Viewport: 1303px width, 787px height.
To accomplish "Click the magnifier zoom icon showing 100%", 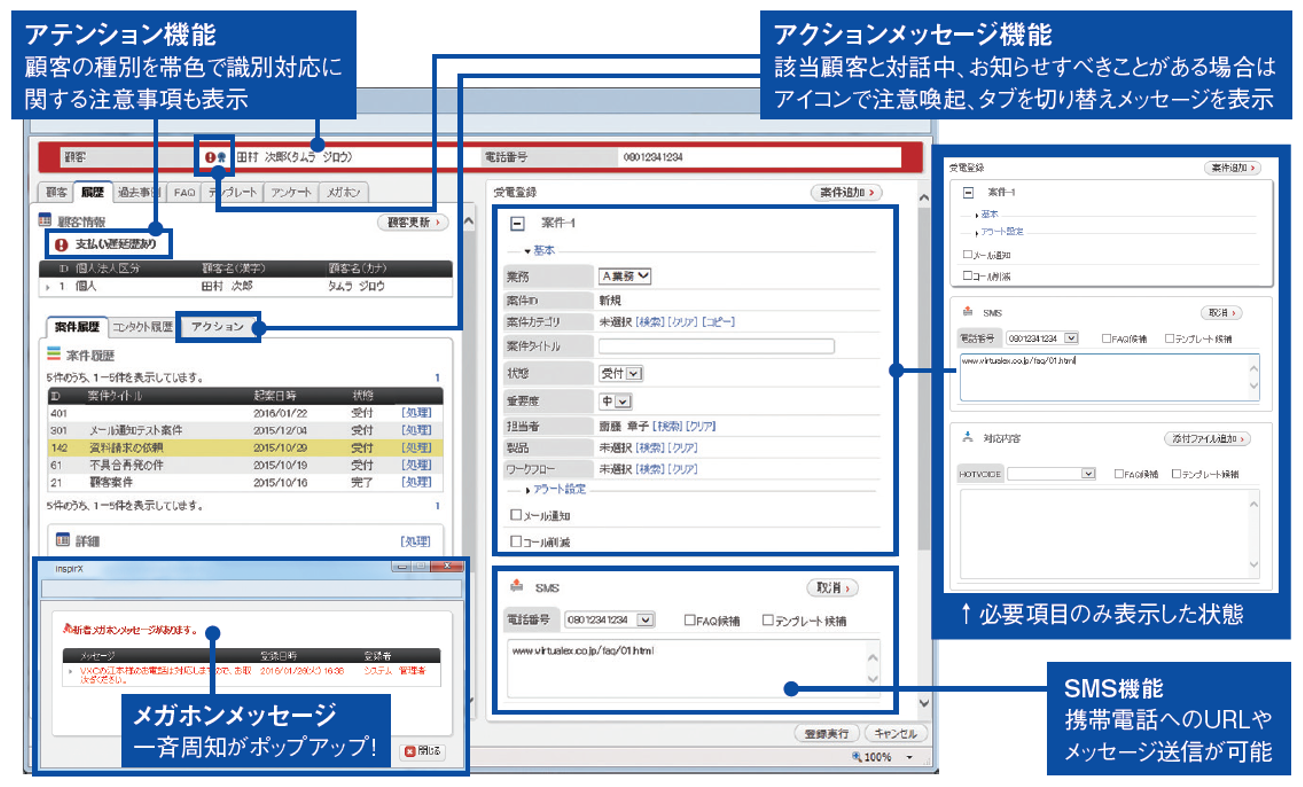I will tap(856, 757).
